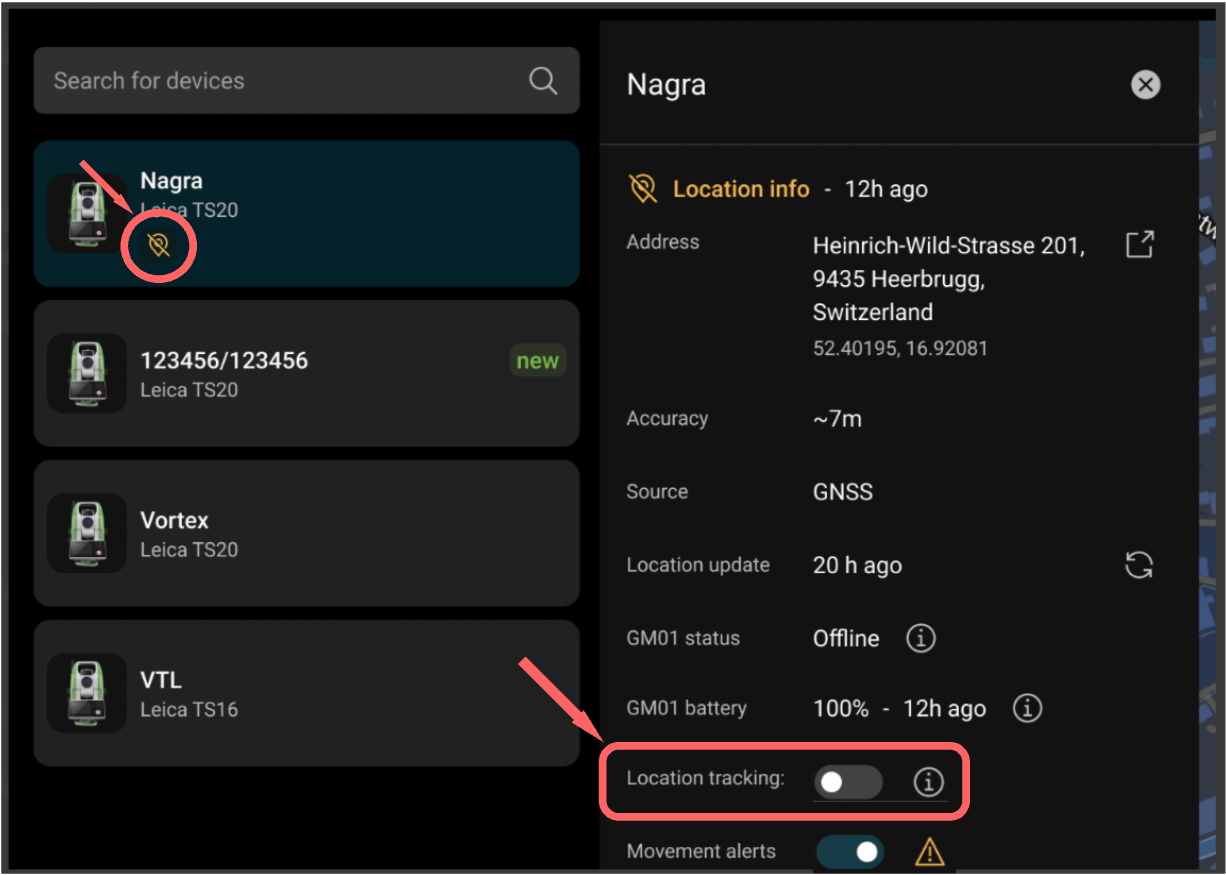Click the Movement alerts warning triangle
This screenshot has height=875, width=1226.
tap(929, 852)
